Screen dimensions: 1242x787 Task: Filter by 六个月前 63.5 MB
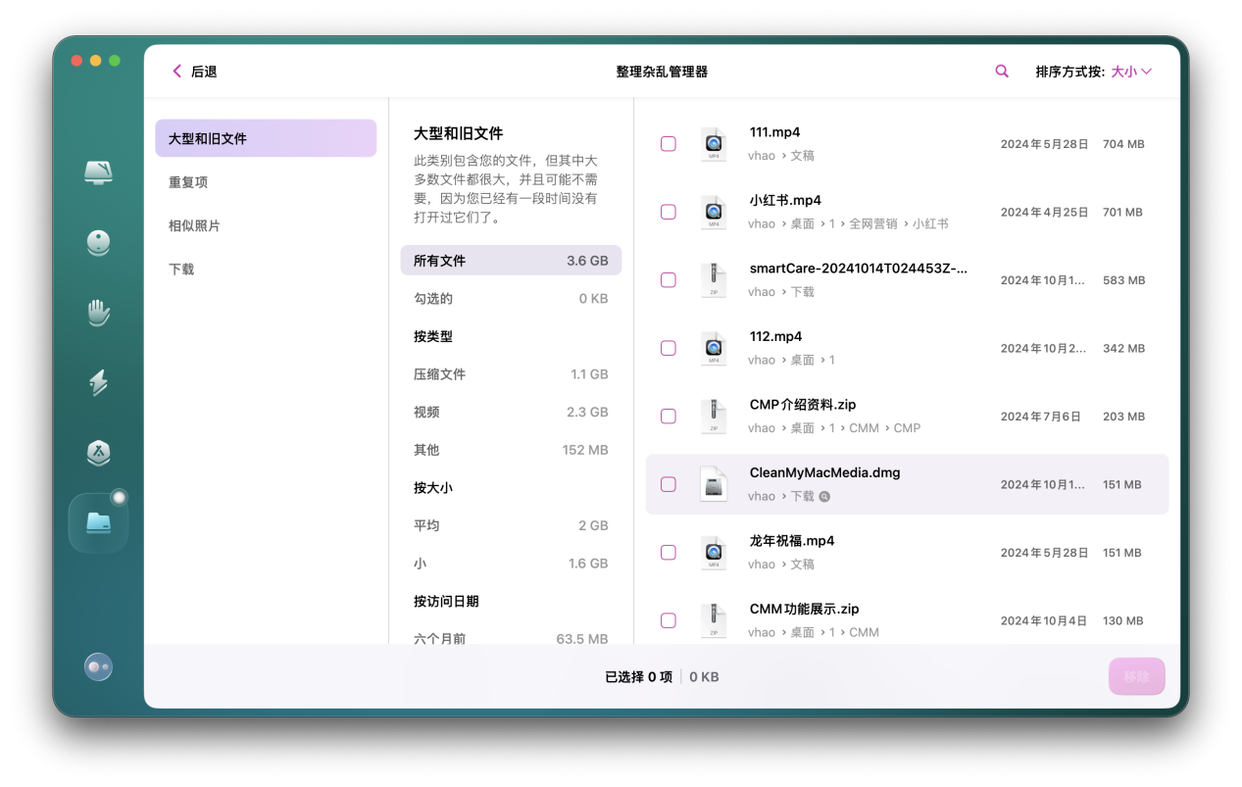click(511, 638)
